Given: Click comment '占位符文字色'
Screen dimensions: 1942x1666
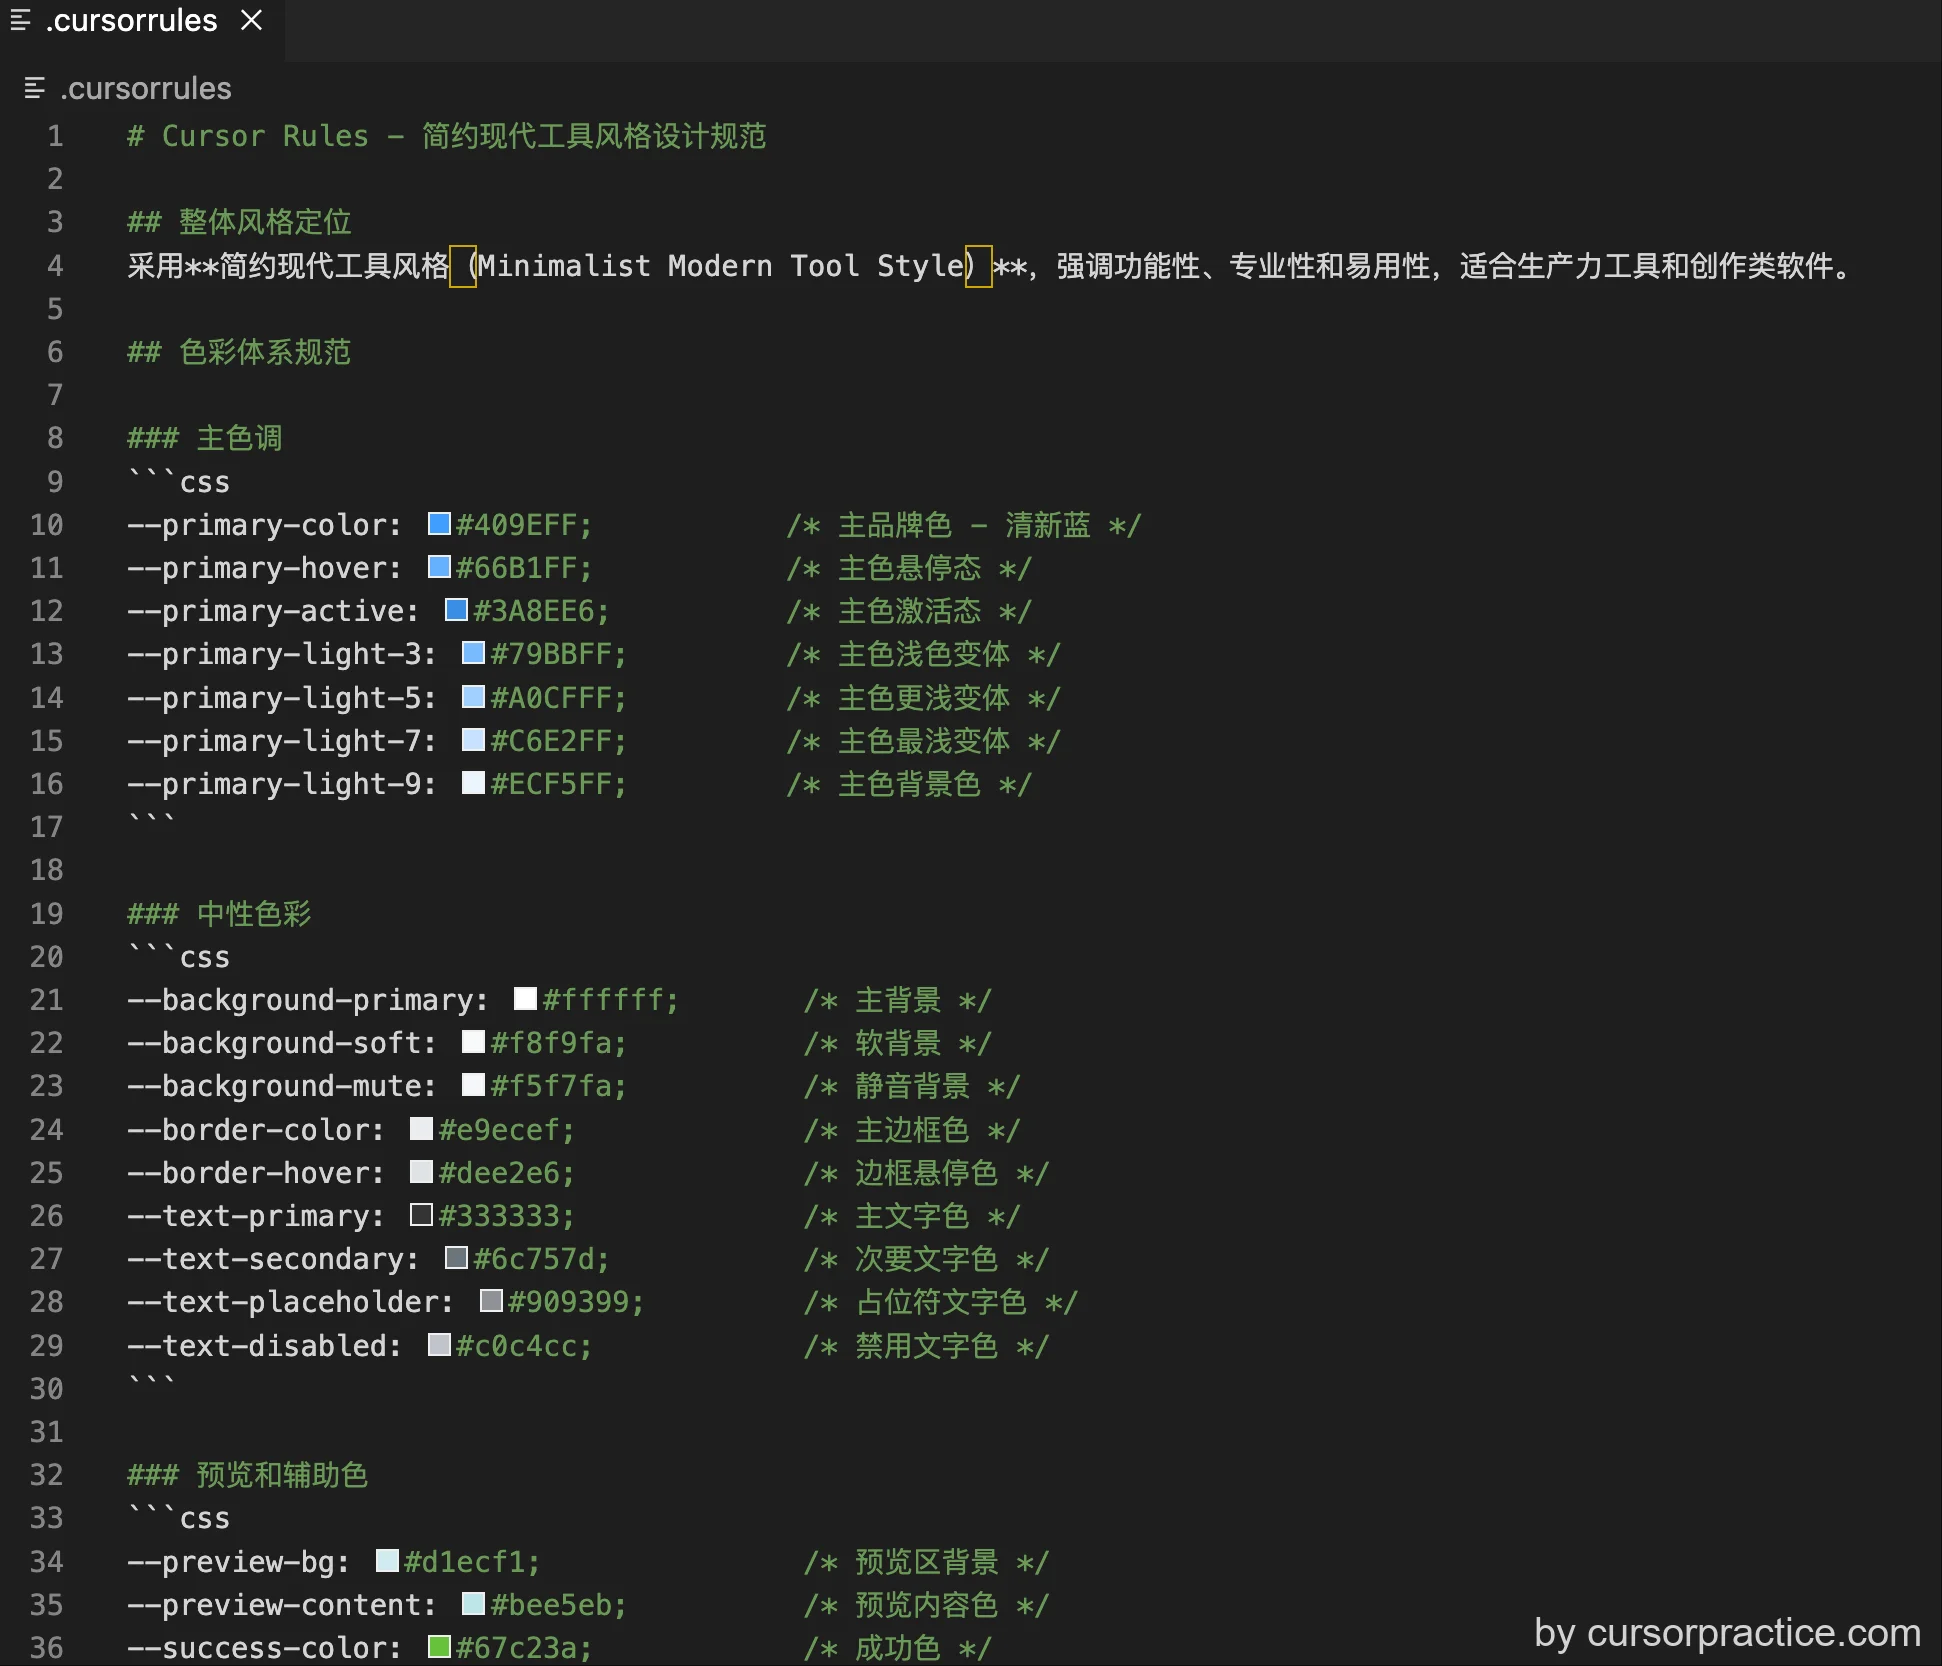Looking at the screenshot, I should pos(941,1301).
